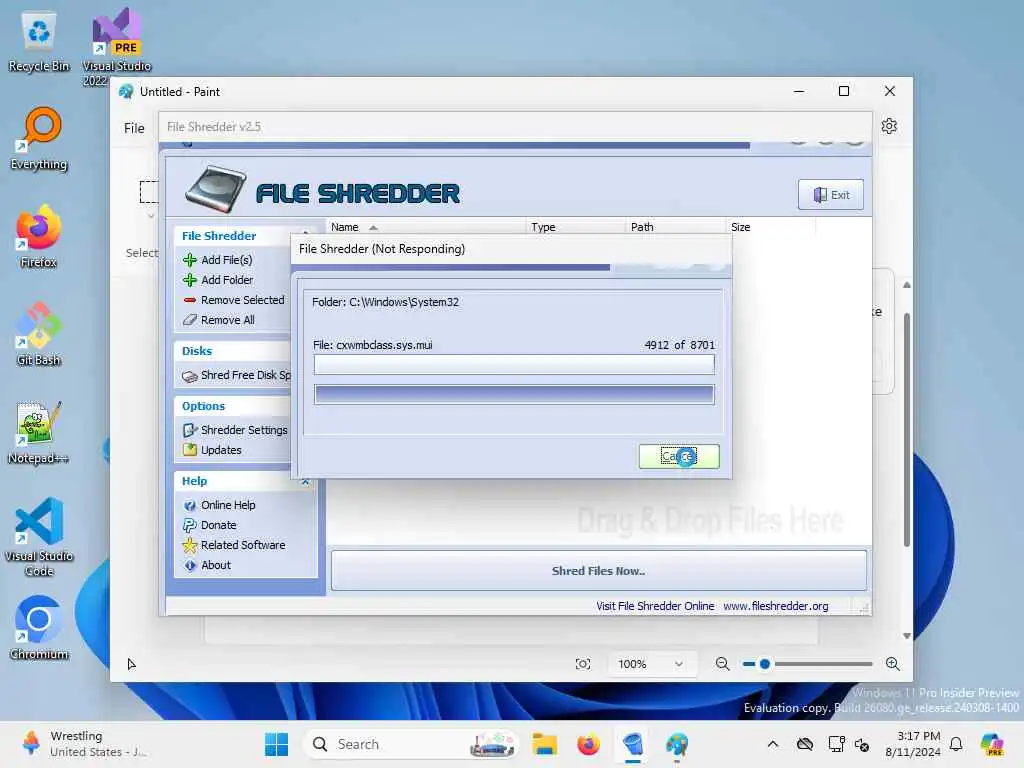Launch the Everything search desktop icon
Image resolution: width=1024 pixels, height=768 pixels.
click(39, 138)
